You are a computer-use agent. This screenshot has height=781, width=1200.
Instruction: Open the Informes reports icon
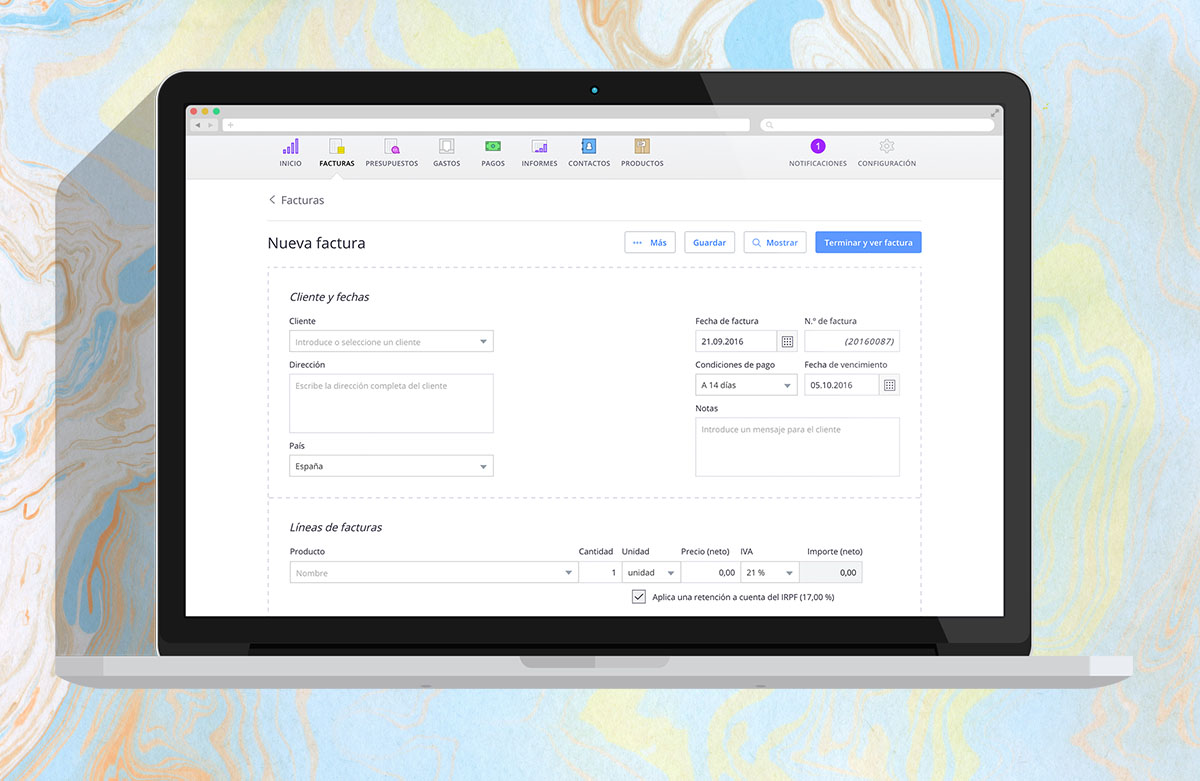539,146
